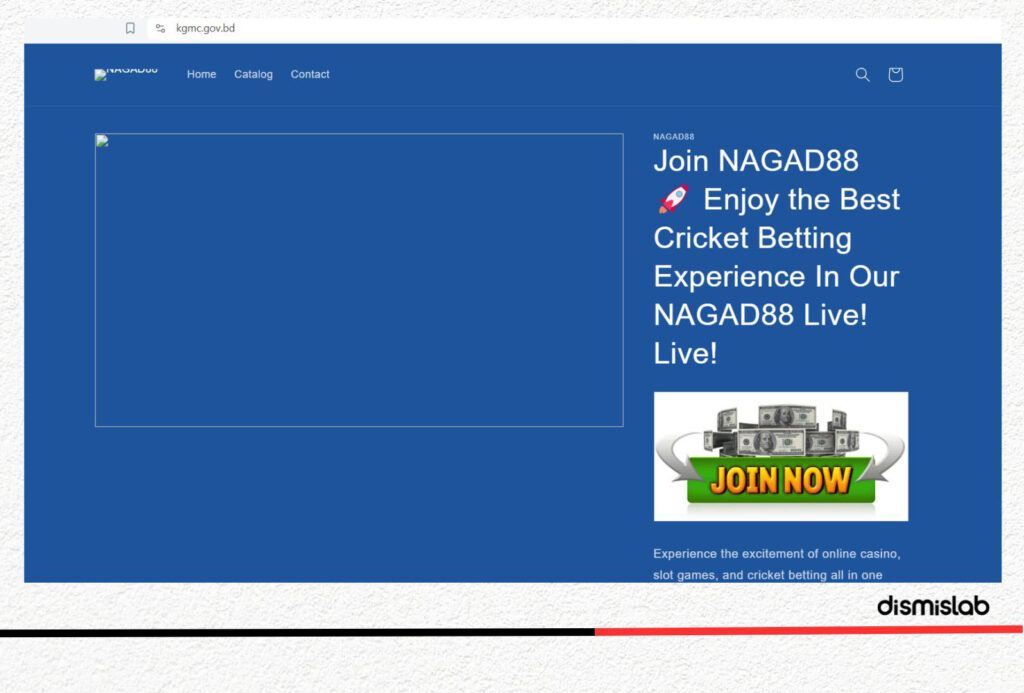
Task: Open site settings icon beside the URL
Action: [x=160, y=28]
